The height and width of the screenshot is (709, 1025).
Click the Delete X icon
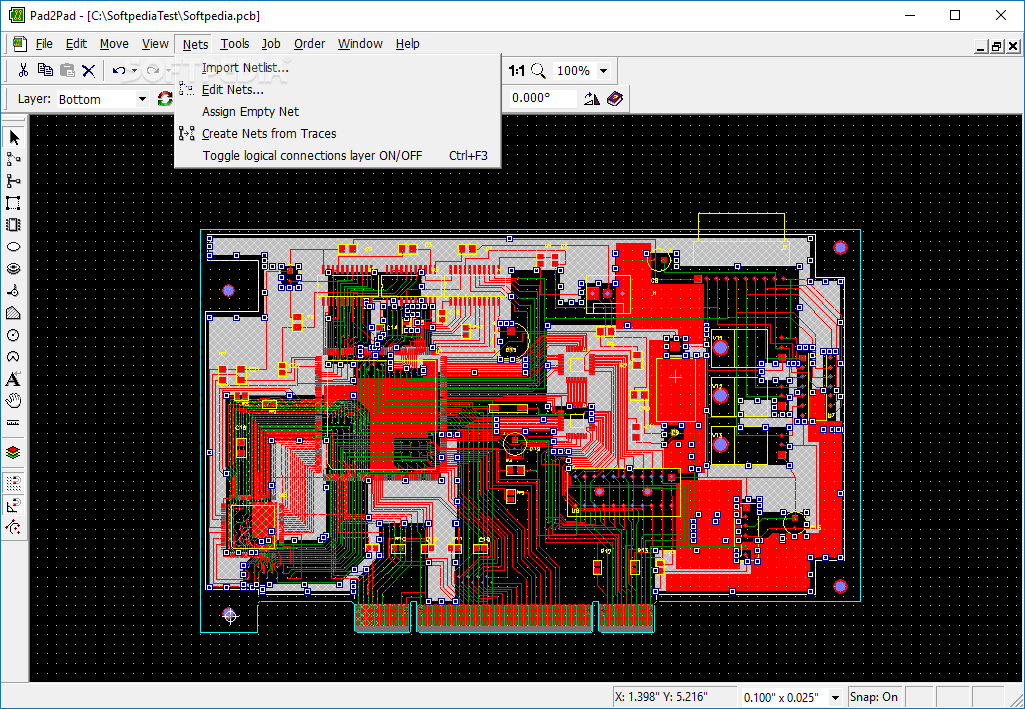coord(88,70)
